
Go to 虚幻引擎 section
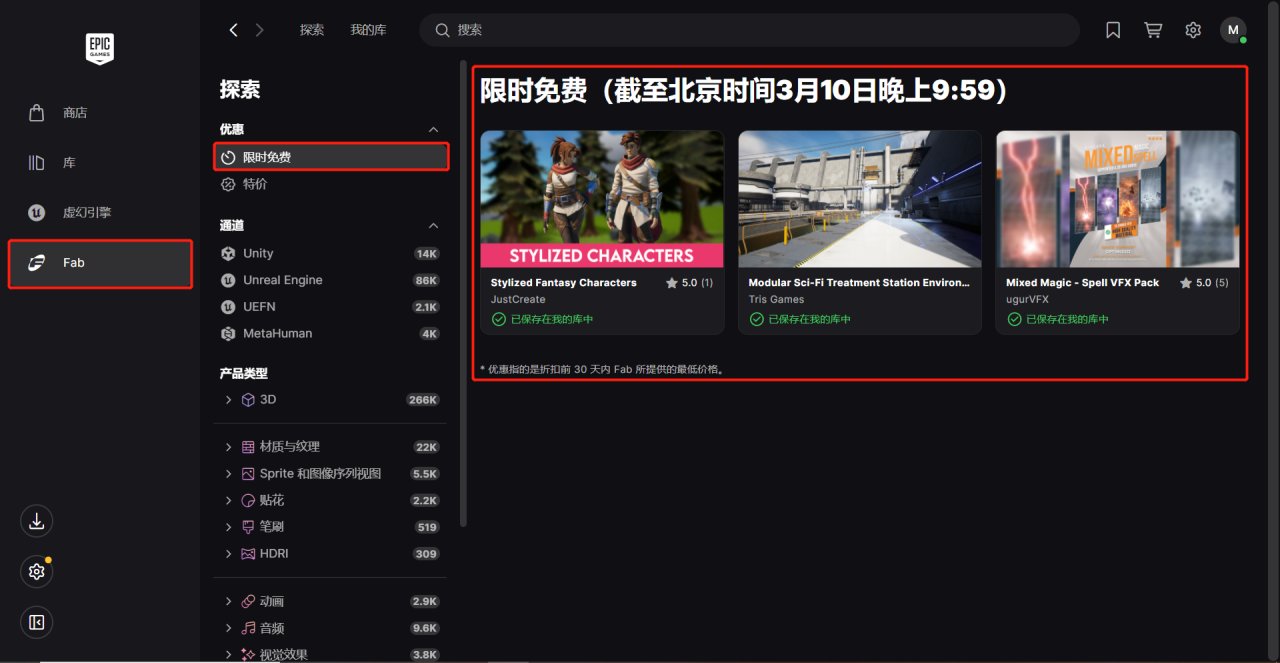coord(100,213)
